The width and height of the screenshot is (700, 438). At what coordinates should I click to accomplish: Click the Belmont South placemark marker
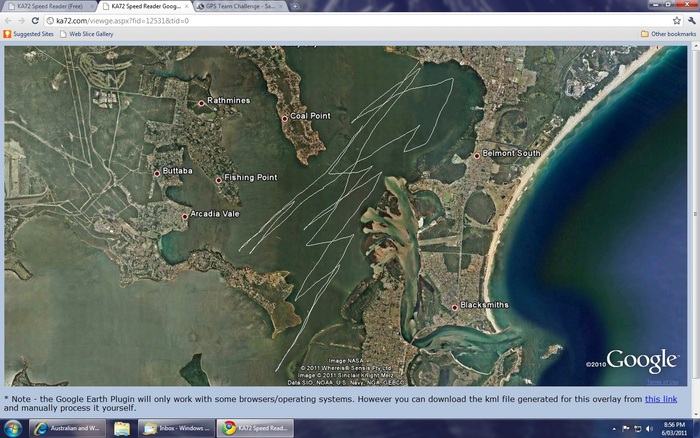(x=477, y=156)
